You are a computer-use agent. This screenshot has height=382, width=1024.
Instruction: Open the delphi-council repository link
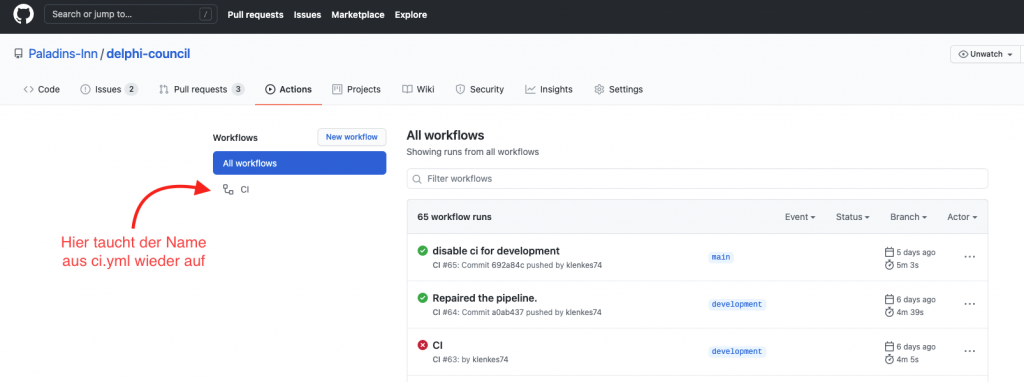point(148,54)
